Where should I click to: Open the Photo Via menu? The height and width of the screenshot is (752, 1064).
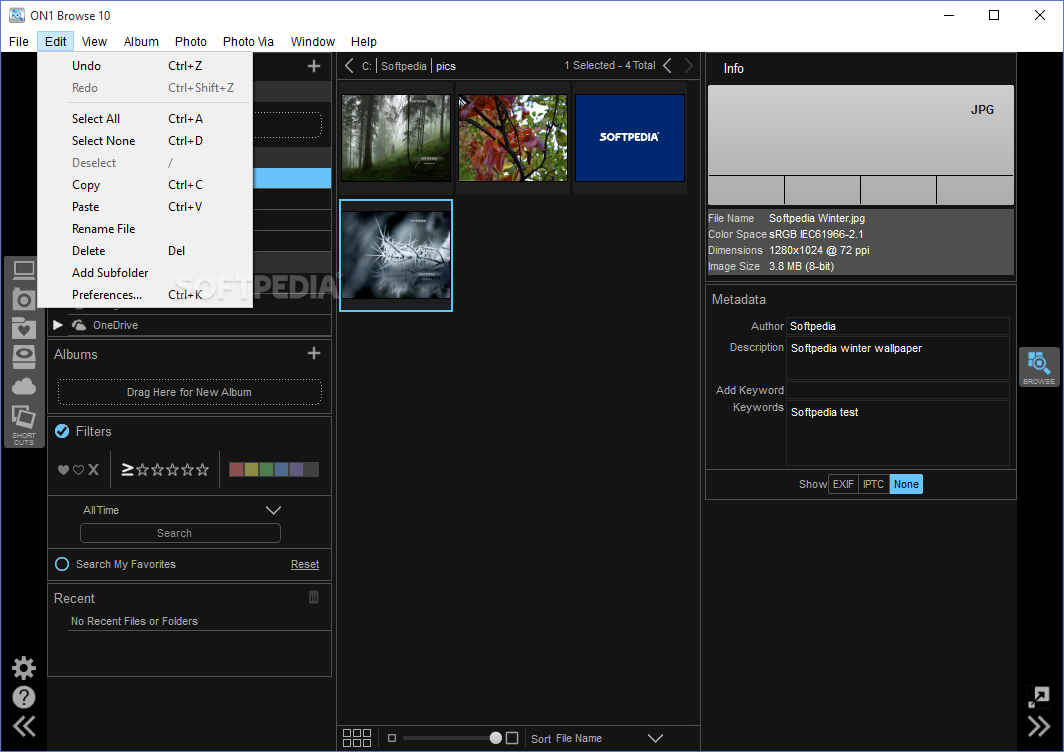pos(248,41)
